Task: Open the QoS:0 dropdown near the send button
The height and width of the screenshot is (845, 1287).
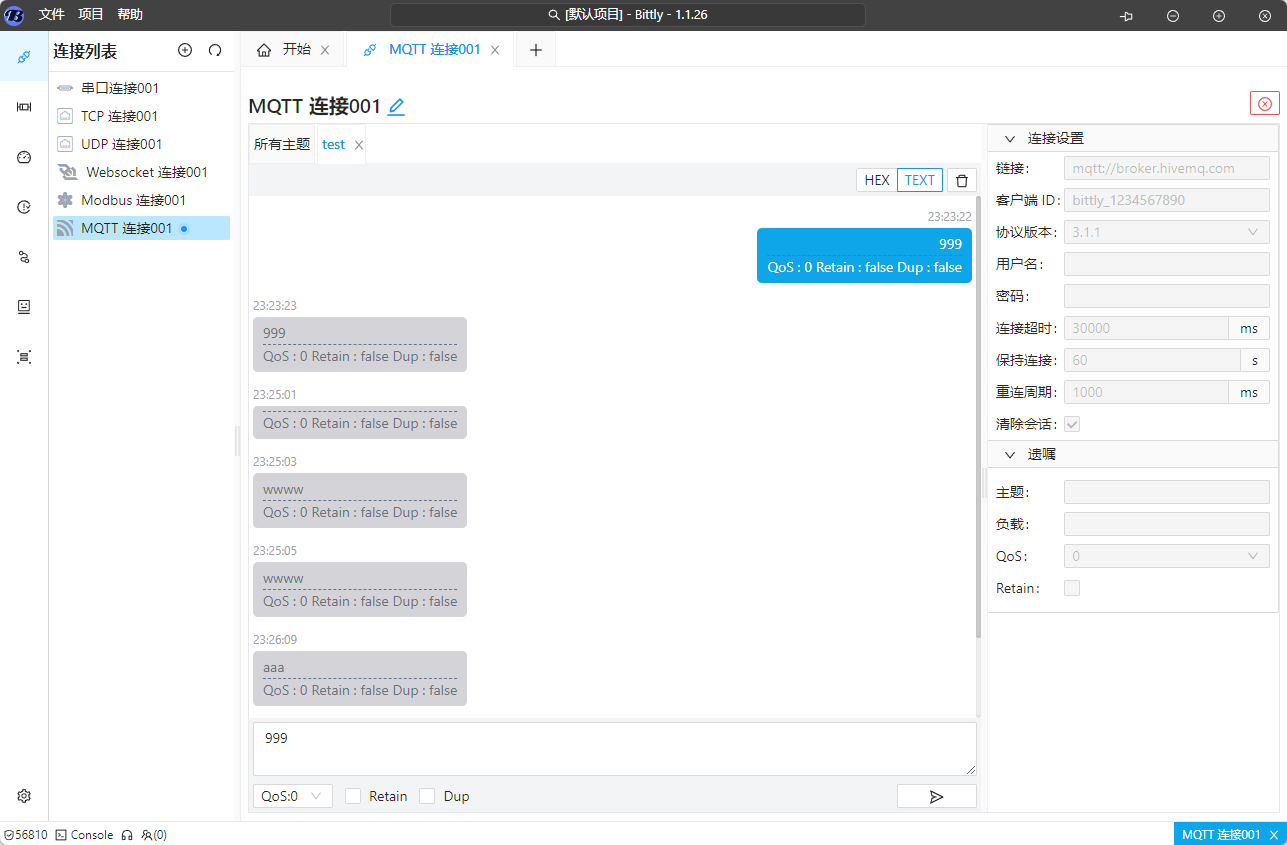Action: (292, 795)
